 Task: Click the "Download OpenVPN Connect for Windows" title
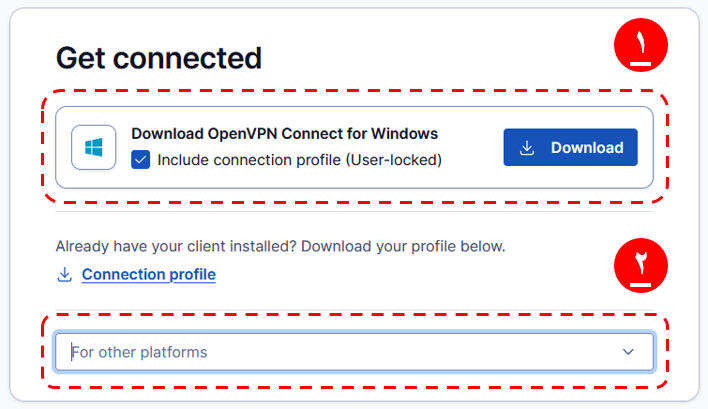284,133
